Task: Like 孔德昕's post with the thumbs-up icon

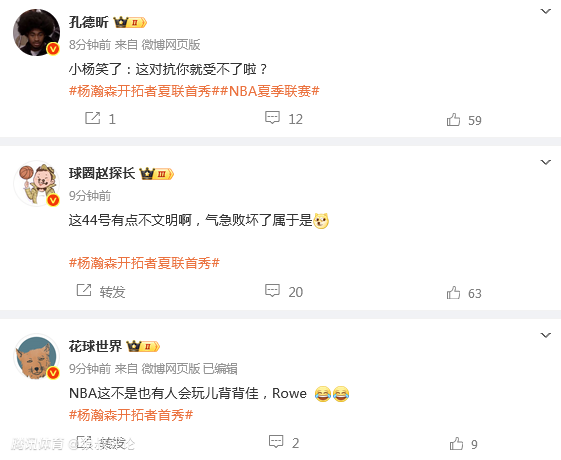Action: 453,119
